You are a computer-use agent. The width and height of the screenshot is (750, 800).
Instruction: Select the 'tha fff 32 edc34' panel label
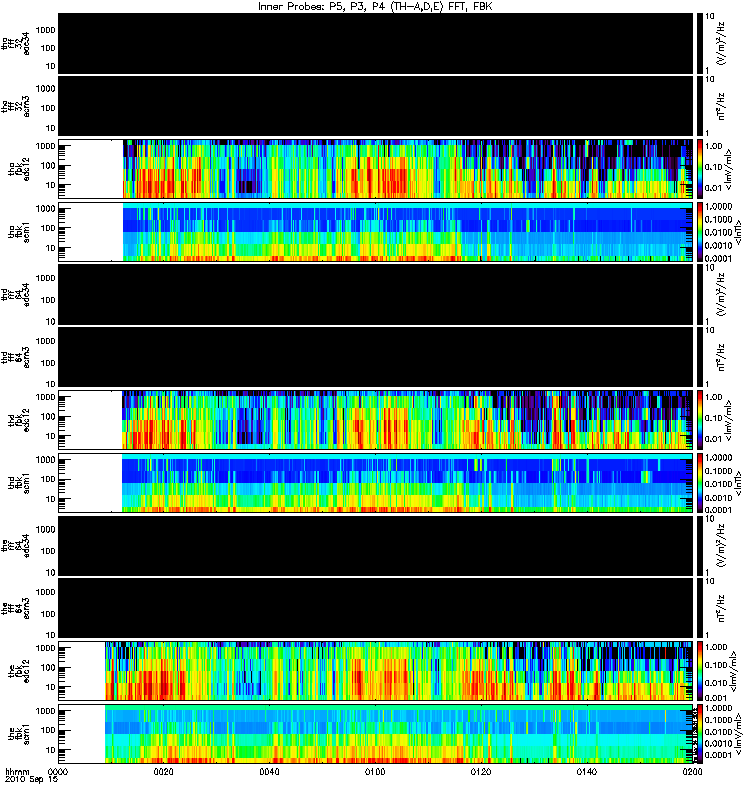(x=16, y=44)
